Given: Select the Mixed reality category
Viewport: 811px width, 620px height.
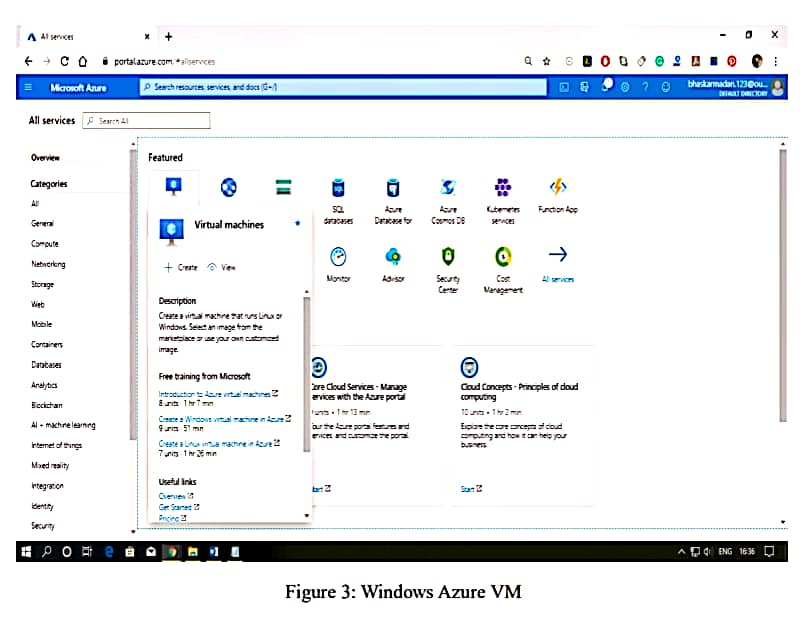Looking at the screenshot, I should click(x=50, y=465).
